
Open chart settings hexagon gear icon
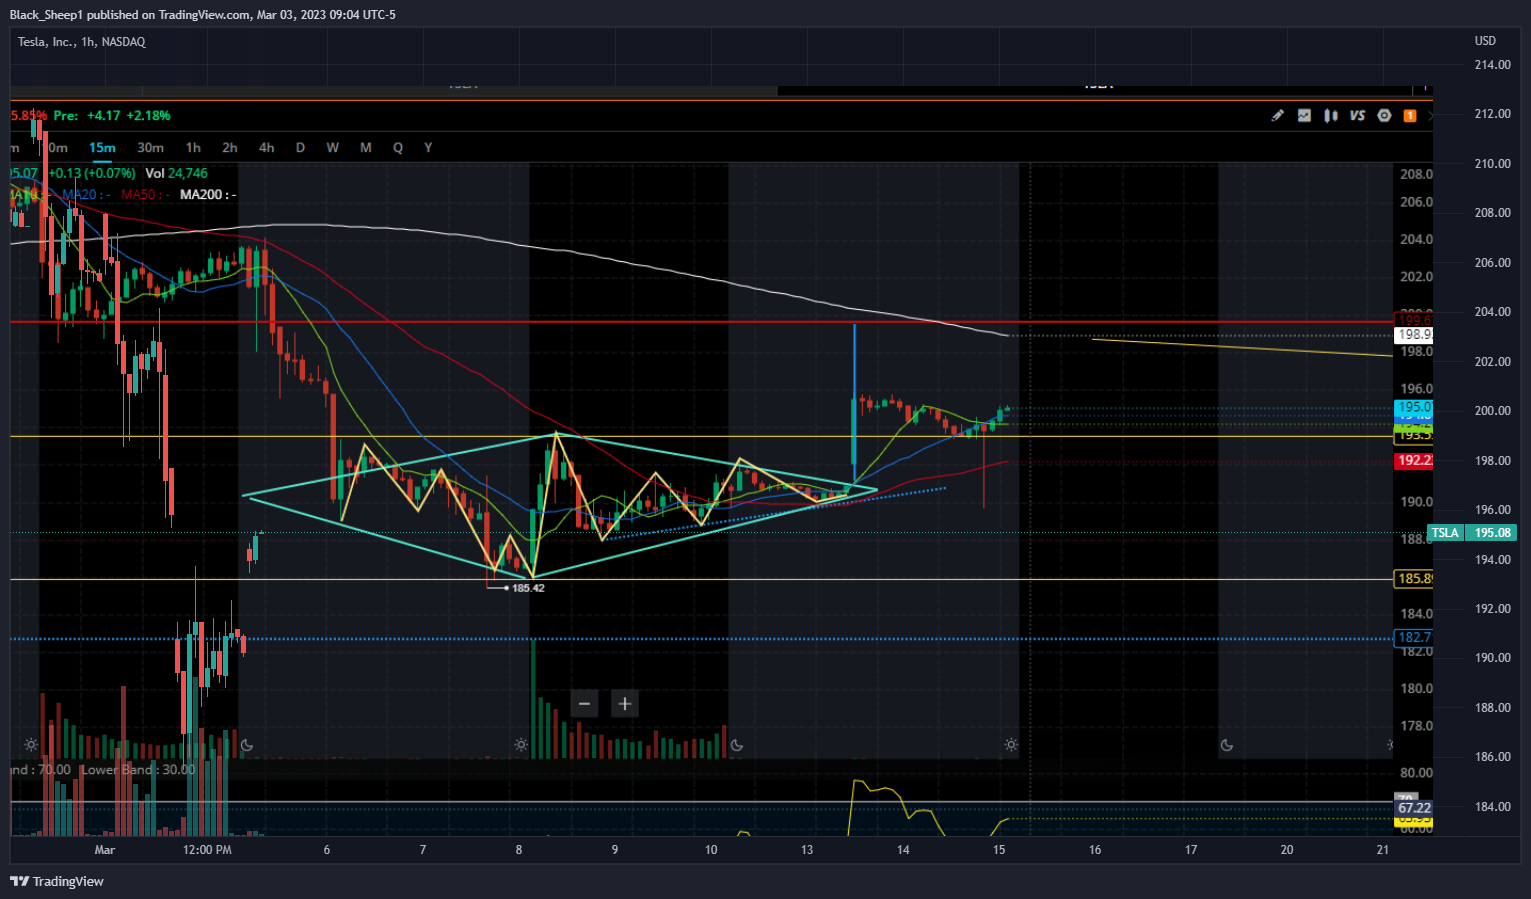(x=1384, y=116)
